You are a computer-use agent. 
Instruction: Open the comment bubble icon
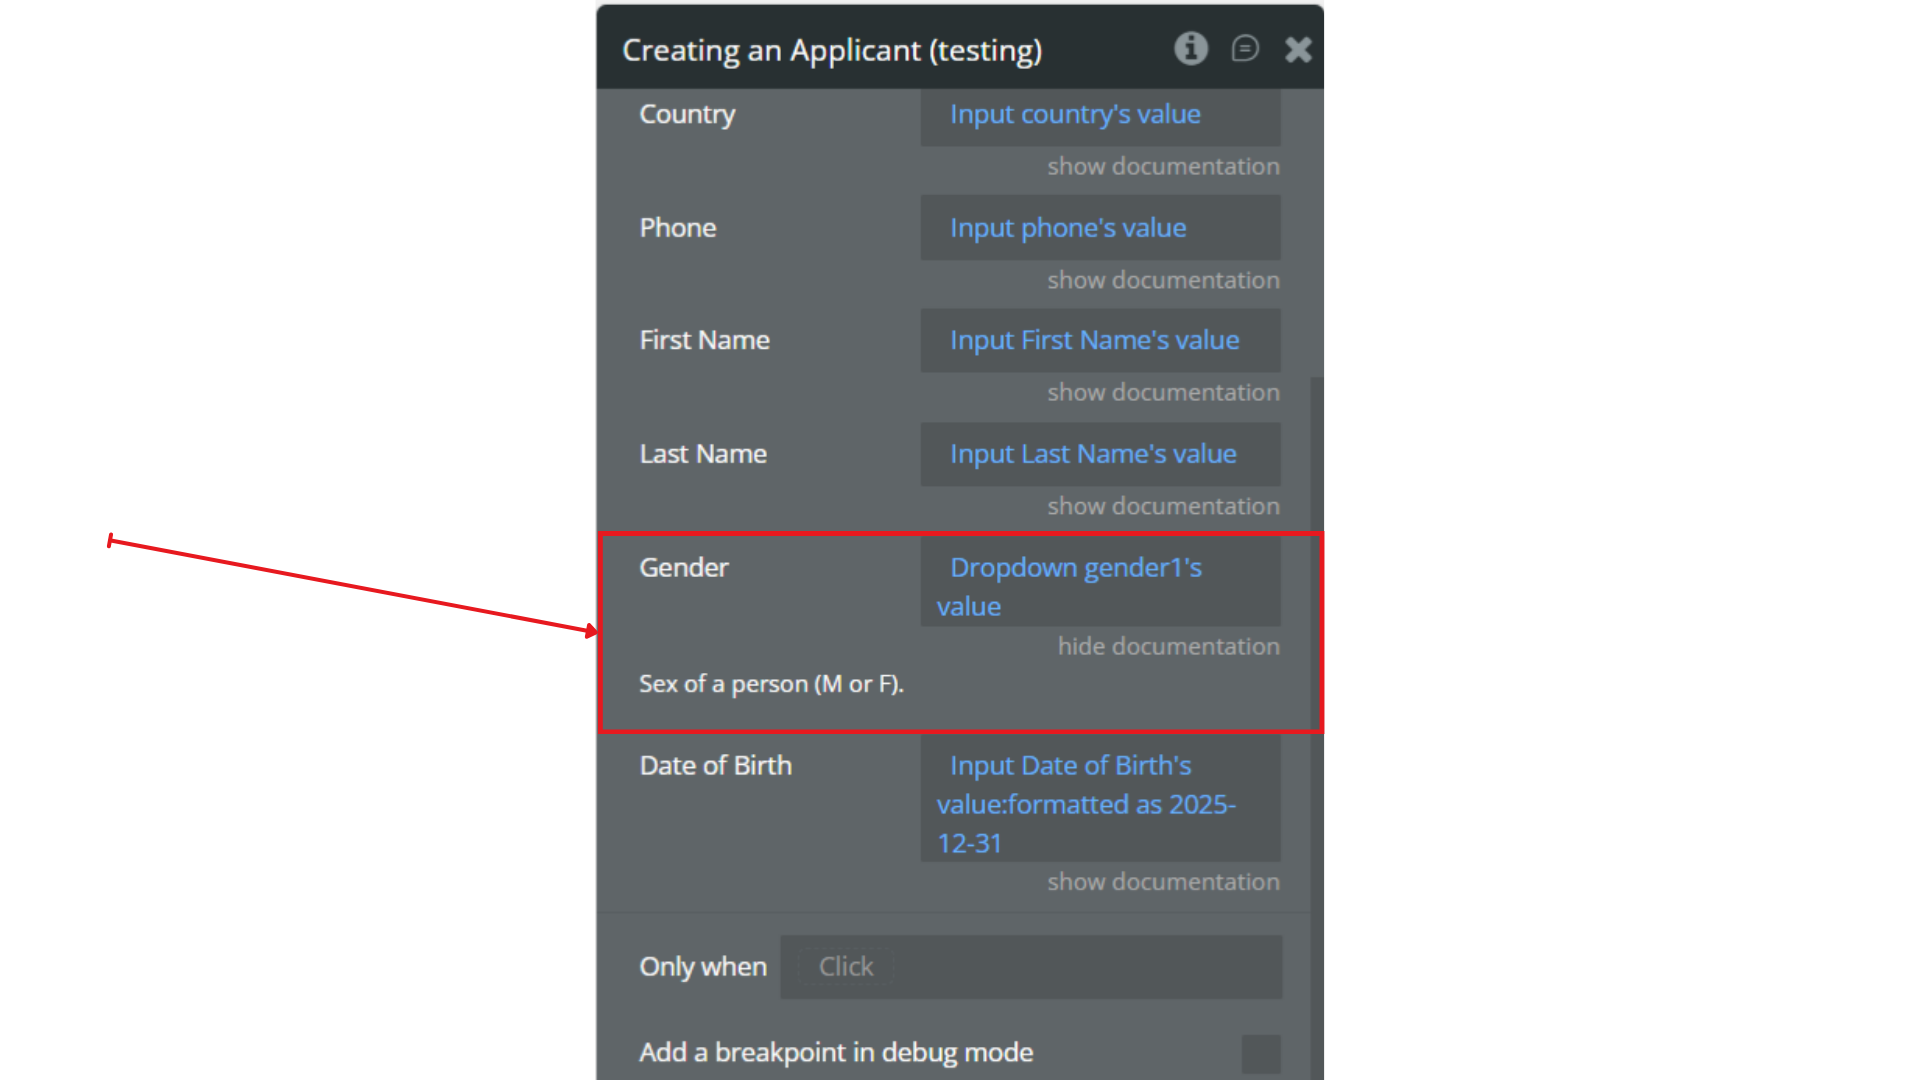[1244, 48]
